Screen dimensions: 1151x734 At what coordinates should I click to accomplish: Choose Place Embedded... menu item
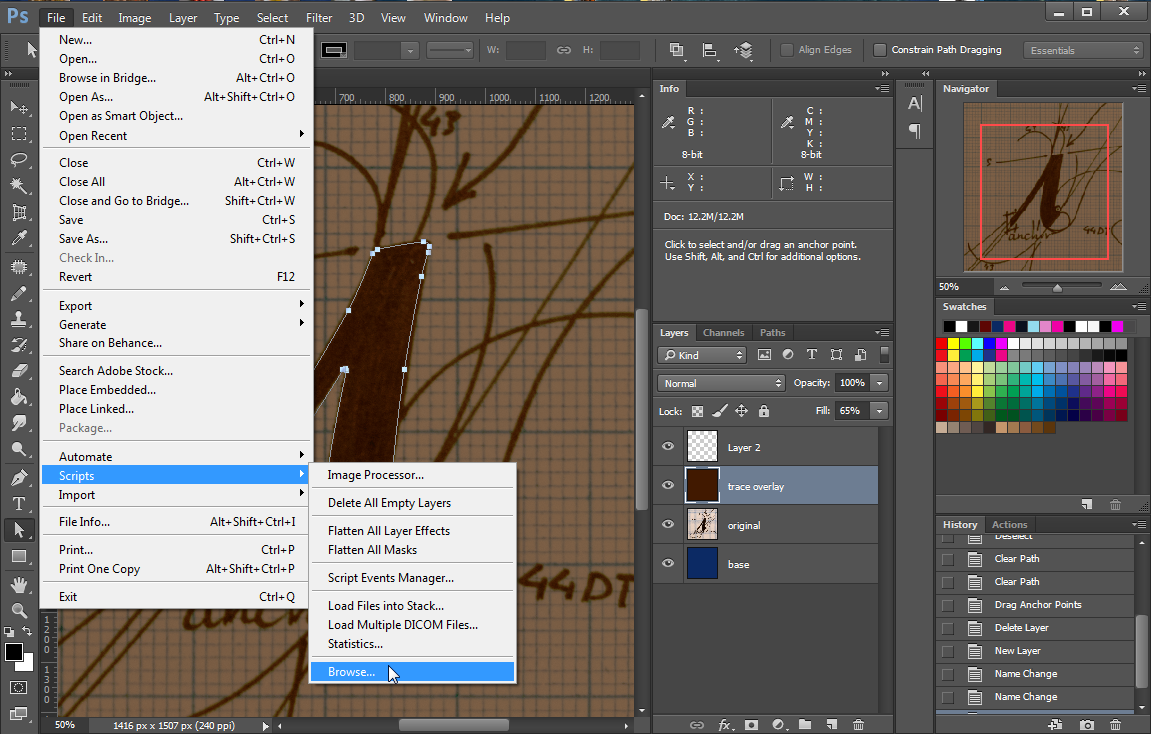click(176, 390)
